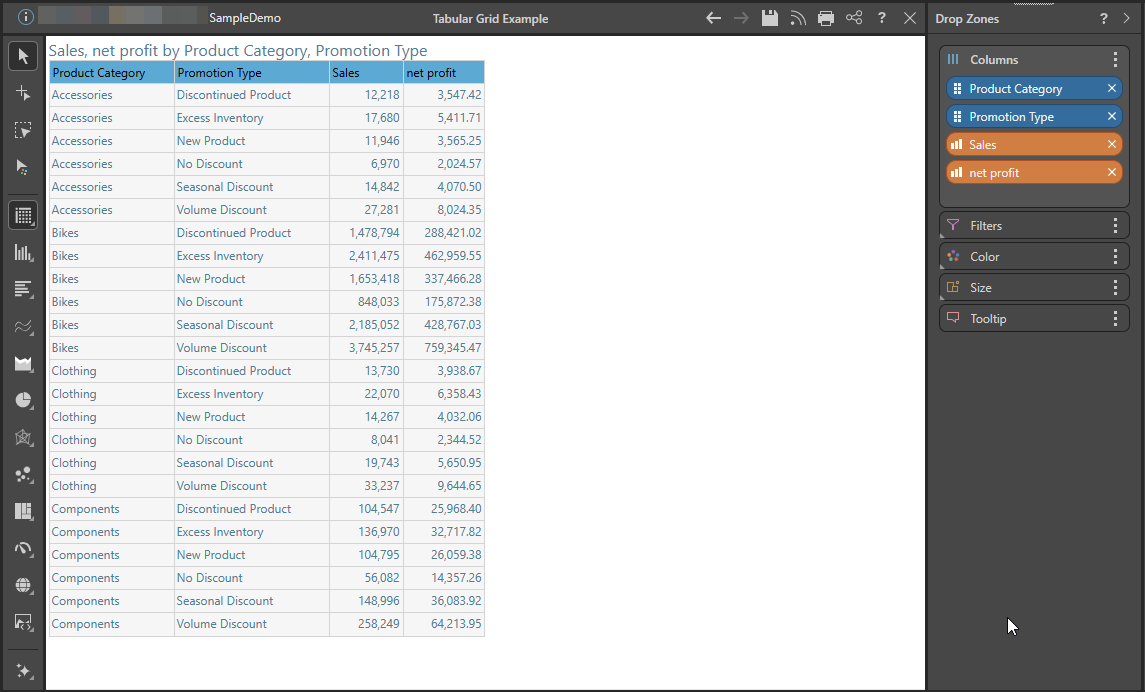
Task: Pick the gauge visualization icon
Action: [x=24, y=548]
